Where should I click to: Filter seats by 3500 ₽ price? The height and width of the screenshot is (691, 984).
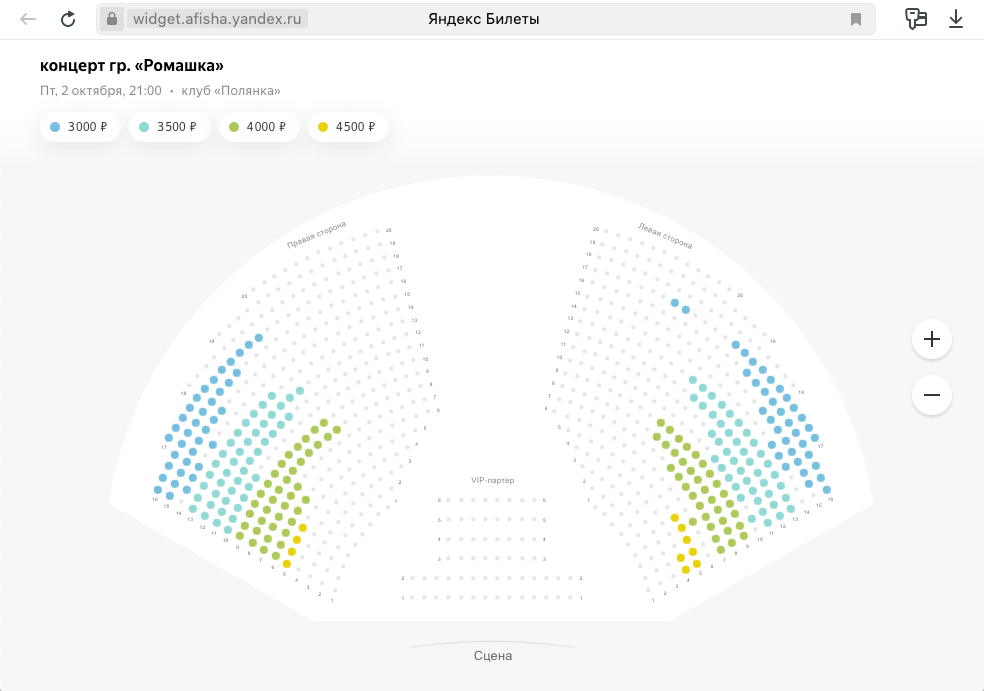click(169, 127)
